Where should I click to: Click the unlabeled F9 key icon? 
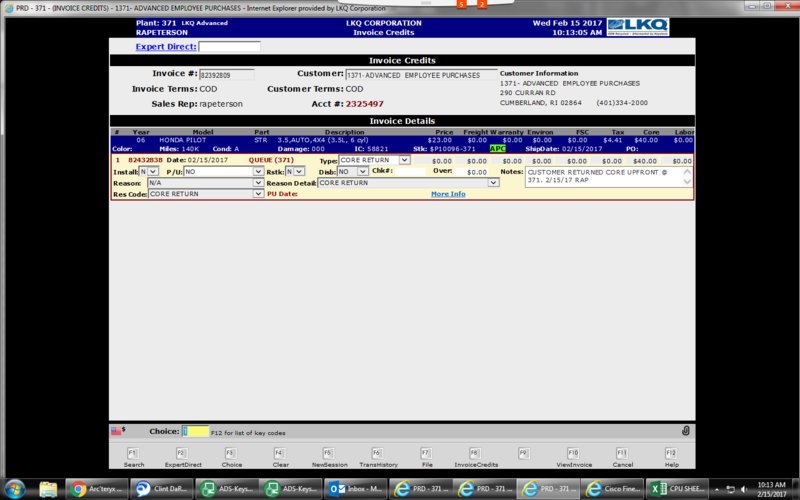(x=524, y=453)
